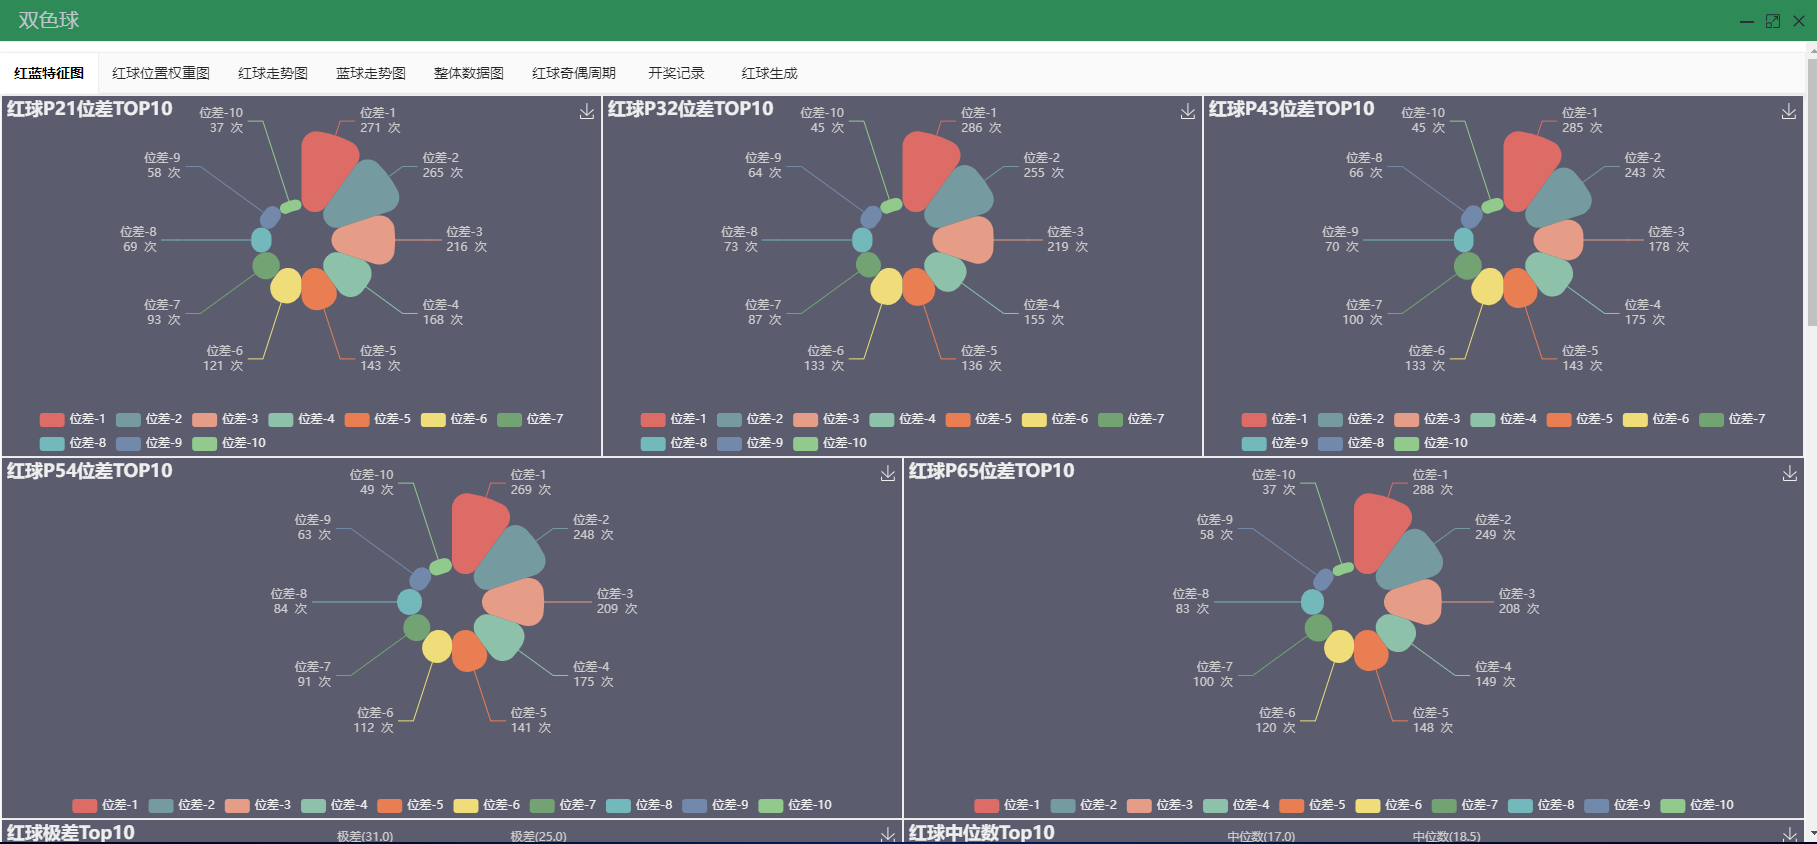Viewport: 1817px width, 844px height.
Task: Download the 红球极差Top10 chart image
Action: click(888, 835)
